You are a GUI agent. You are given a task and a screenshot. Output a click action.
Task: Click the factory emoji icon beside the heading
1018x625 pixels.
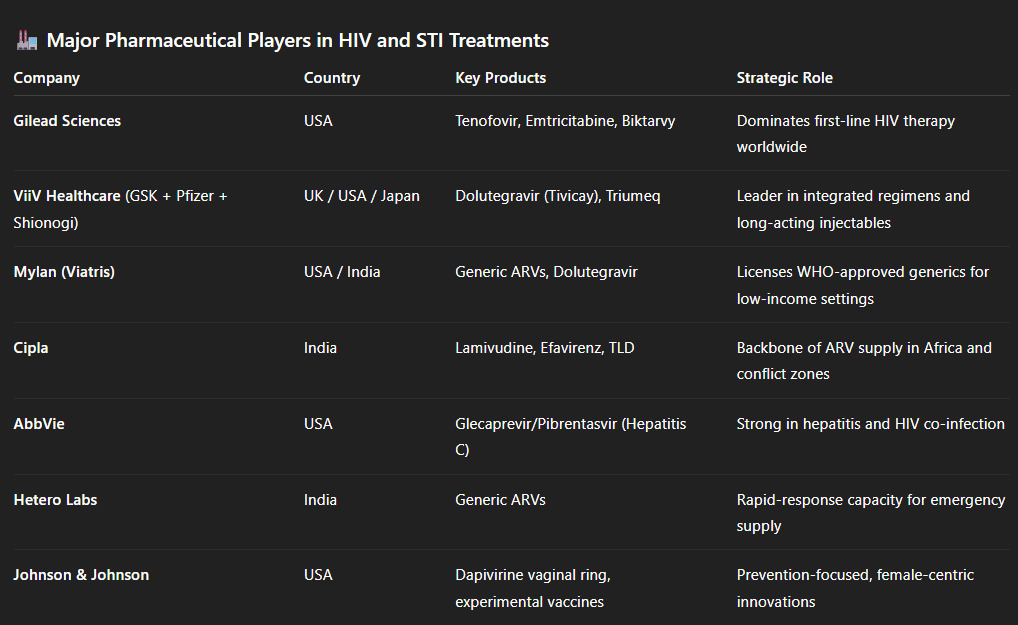click(x=27, y=40)
